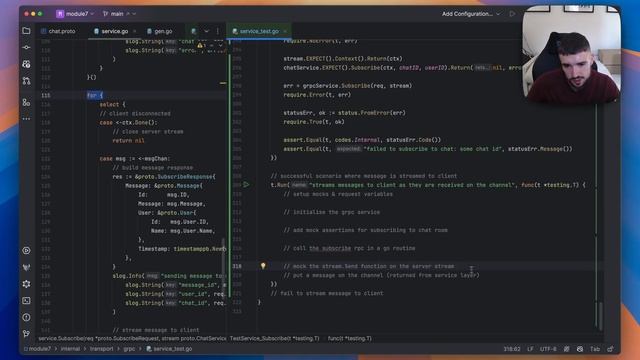
Task: Switch to the gen.go tab
Action: [160, 31]
